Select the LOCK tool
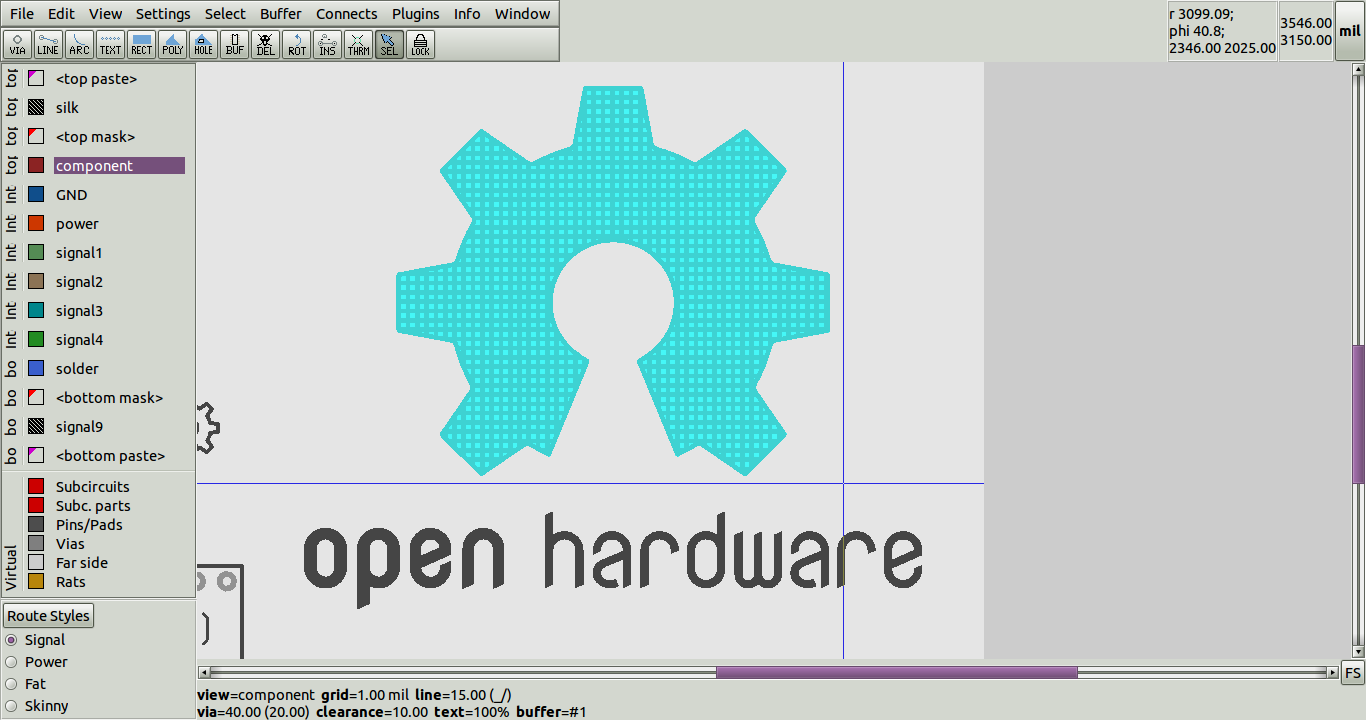This screenshot has width=1366, height=720. (420, 44)
